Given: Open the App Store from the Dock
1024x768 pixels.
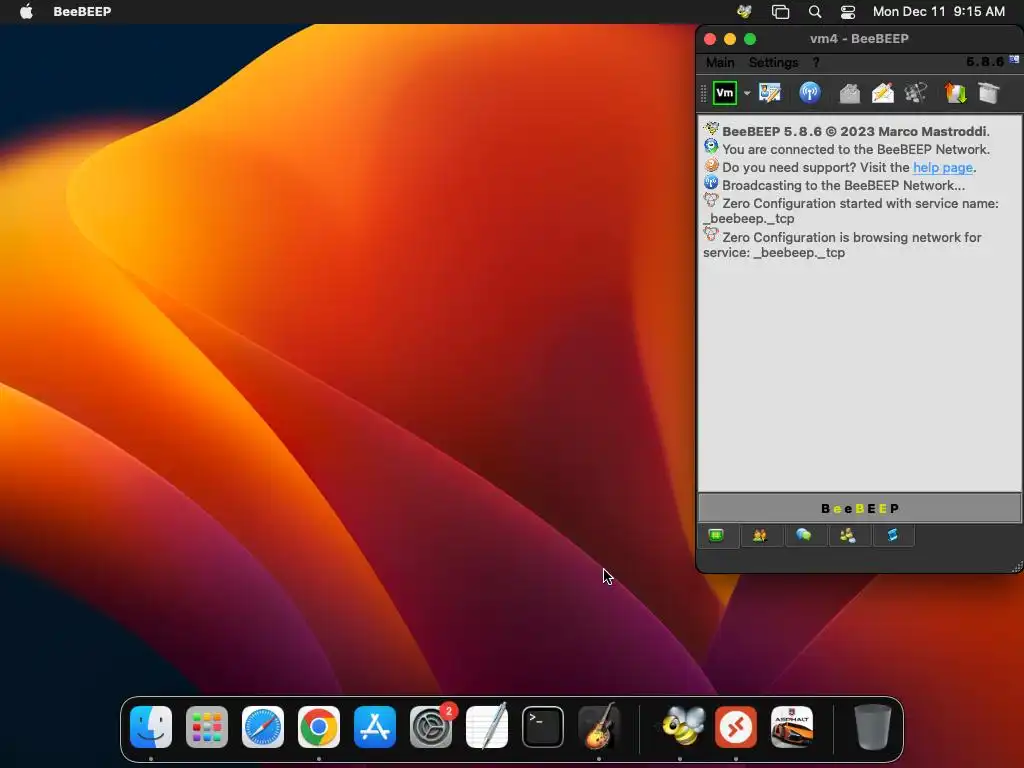Looking at the screenshot, I should click(x=375, y=727).
